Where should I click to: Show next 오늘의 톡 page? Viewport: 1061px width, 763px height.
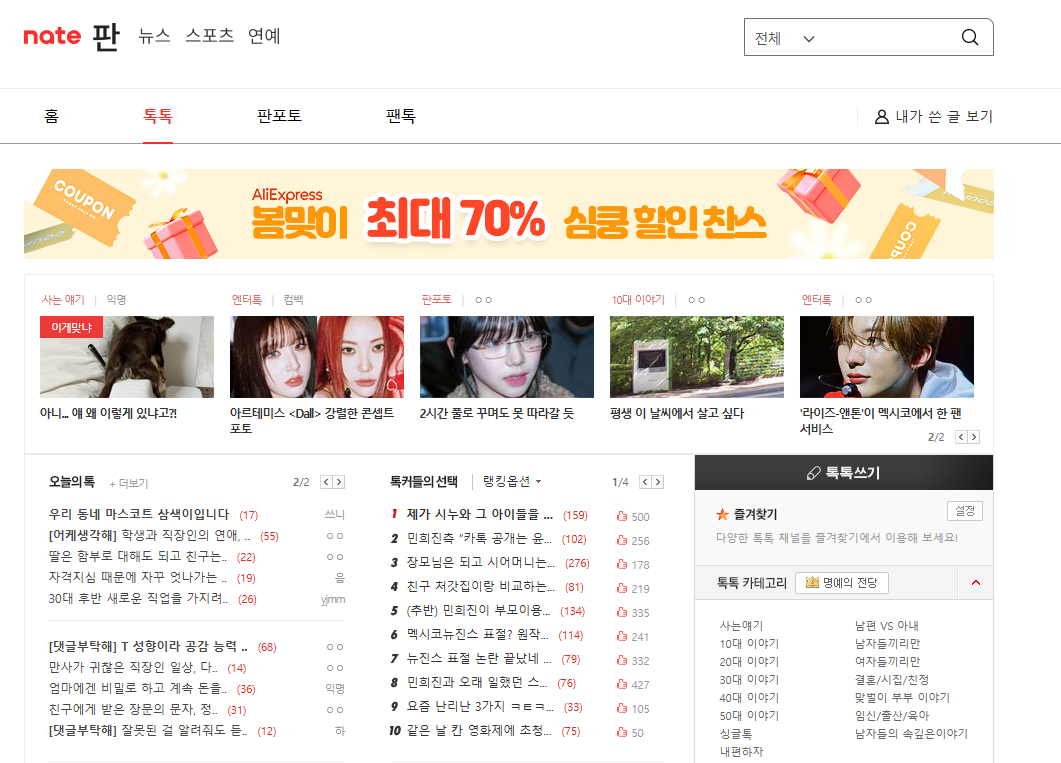[x=339, y=482]
